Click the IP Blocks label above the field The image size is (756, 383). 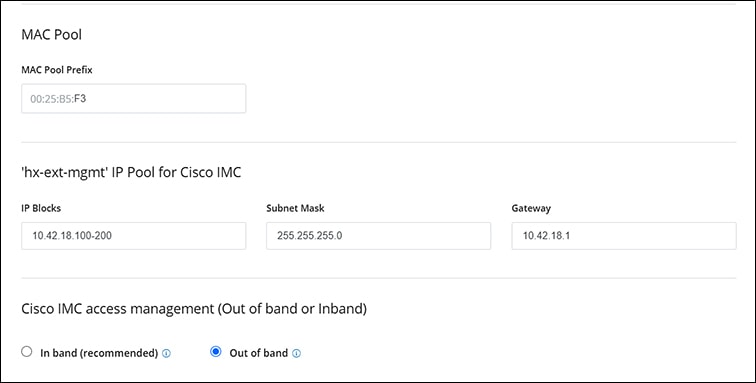pyautogui.click(x=41, y=208)
